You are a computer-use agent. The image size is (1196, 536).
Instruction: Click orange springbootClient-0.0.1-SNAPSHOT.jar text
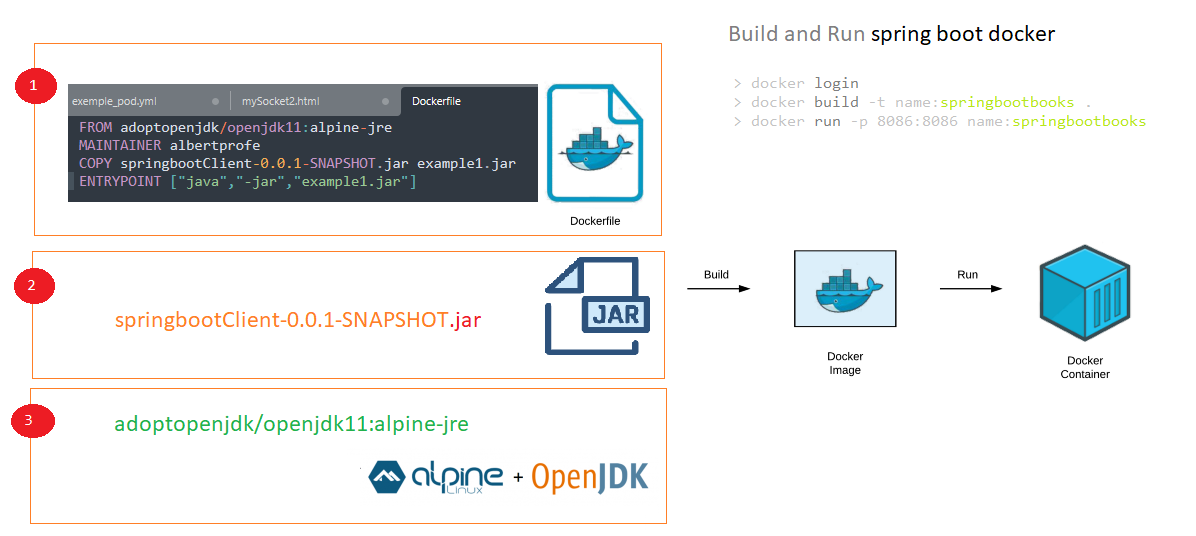pyautogui.click(x=297, y=320)
